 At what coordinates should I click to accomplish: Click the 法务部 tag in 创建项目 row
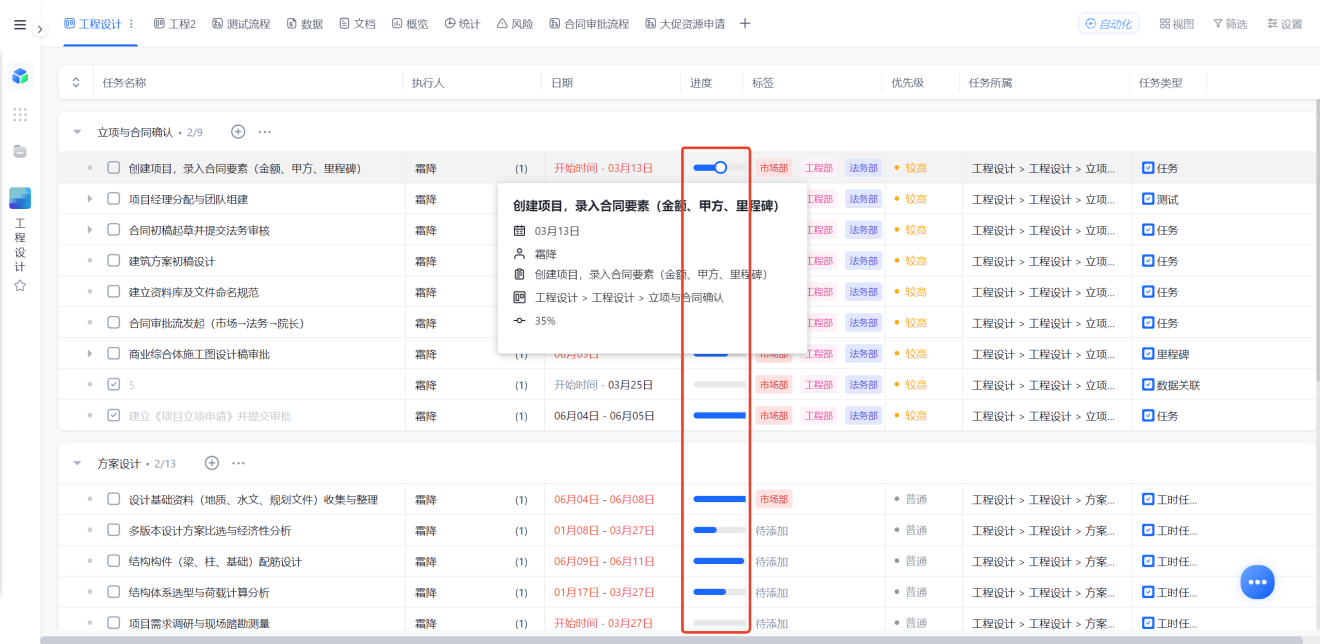click(x=863, y=168)
